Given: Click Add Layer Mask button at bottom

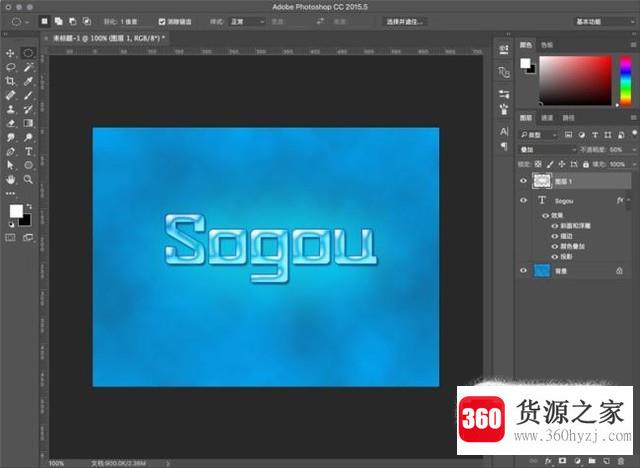Looking at the screenshot, I should [562, 461].
